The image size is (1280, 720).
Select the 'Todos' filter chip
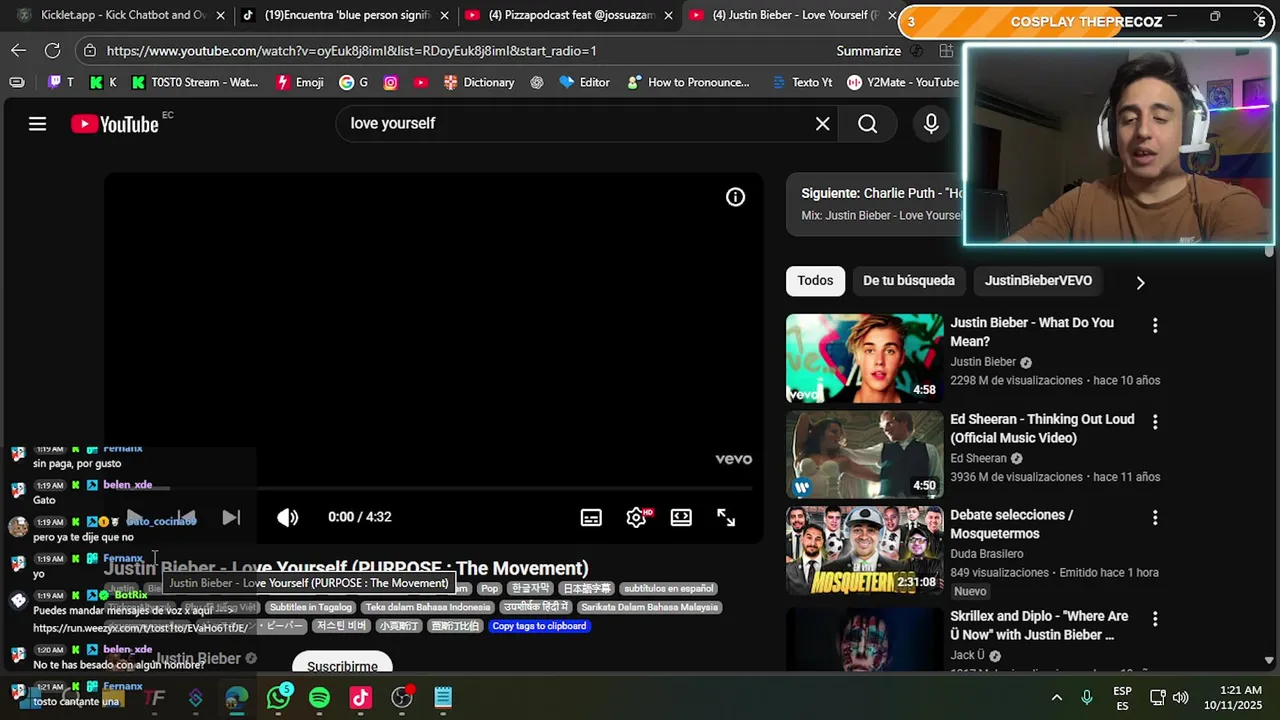(815, 281)
